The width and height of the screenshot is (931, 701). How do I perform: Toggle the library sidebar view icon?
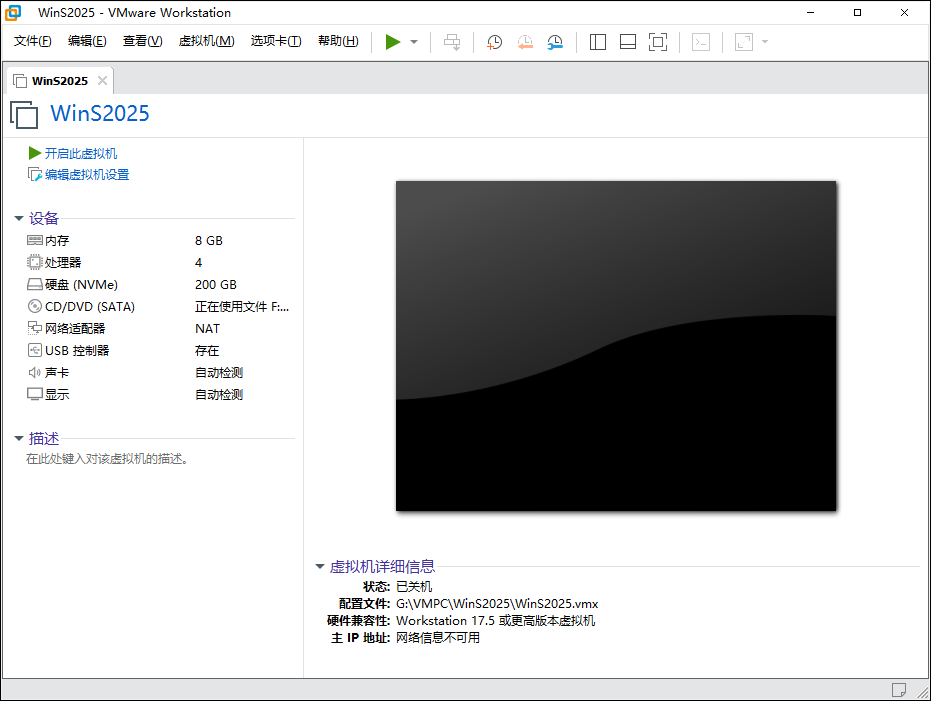(x=598, y=42)
